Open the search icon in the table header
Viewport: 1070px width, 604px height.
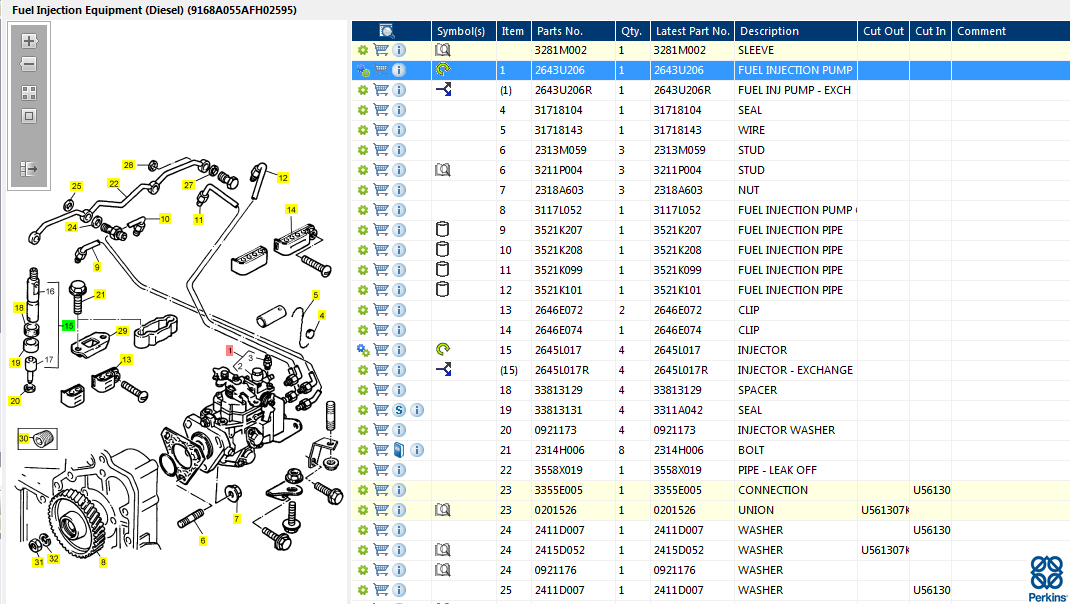(386, 31)
